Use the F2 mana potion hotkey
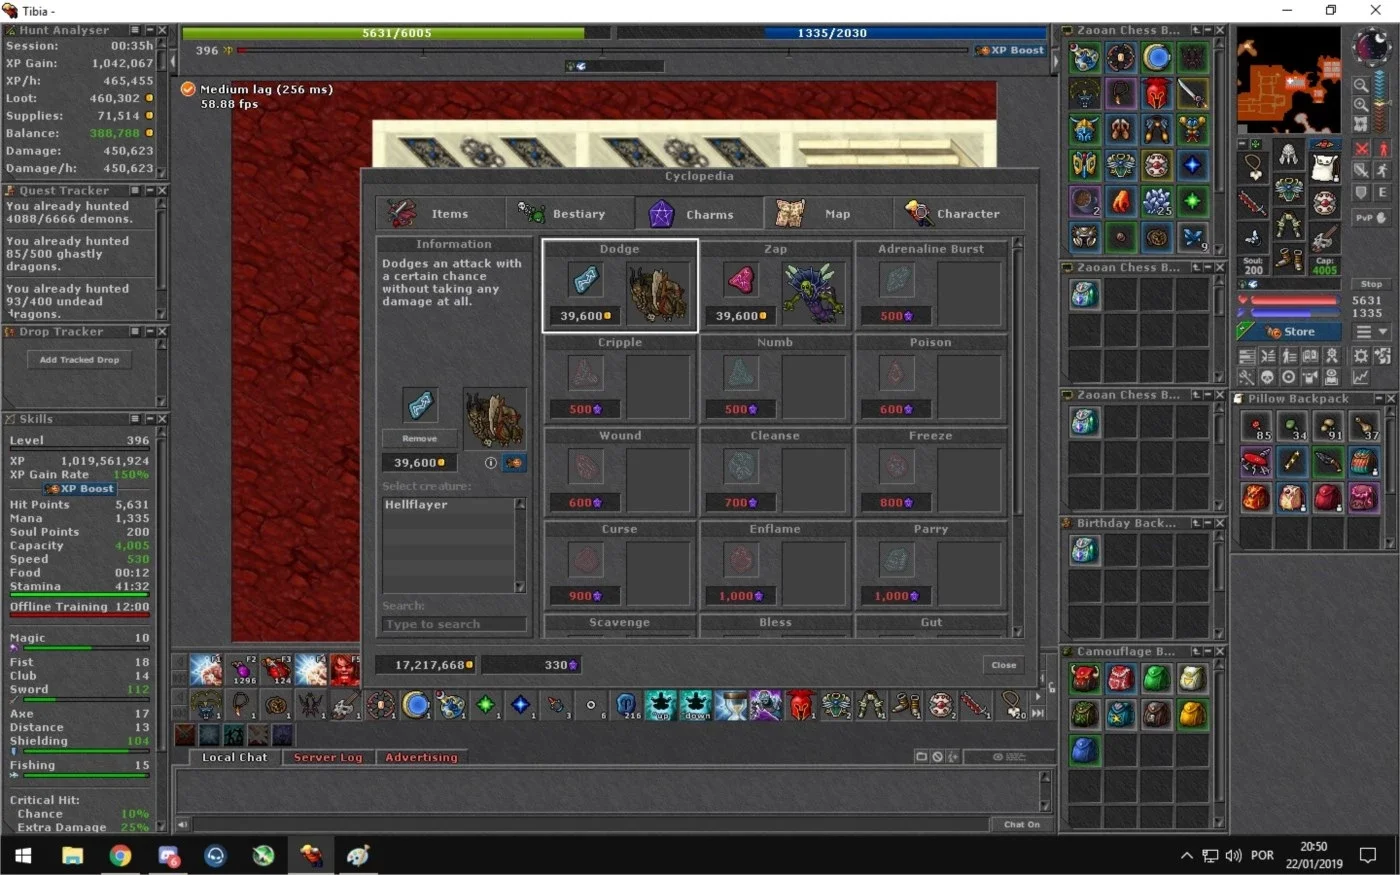The width and height of the screenshot is (1400, 875). tap(243, 670)
